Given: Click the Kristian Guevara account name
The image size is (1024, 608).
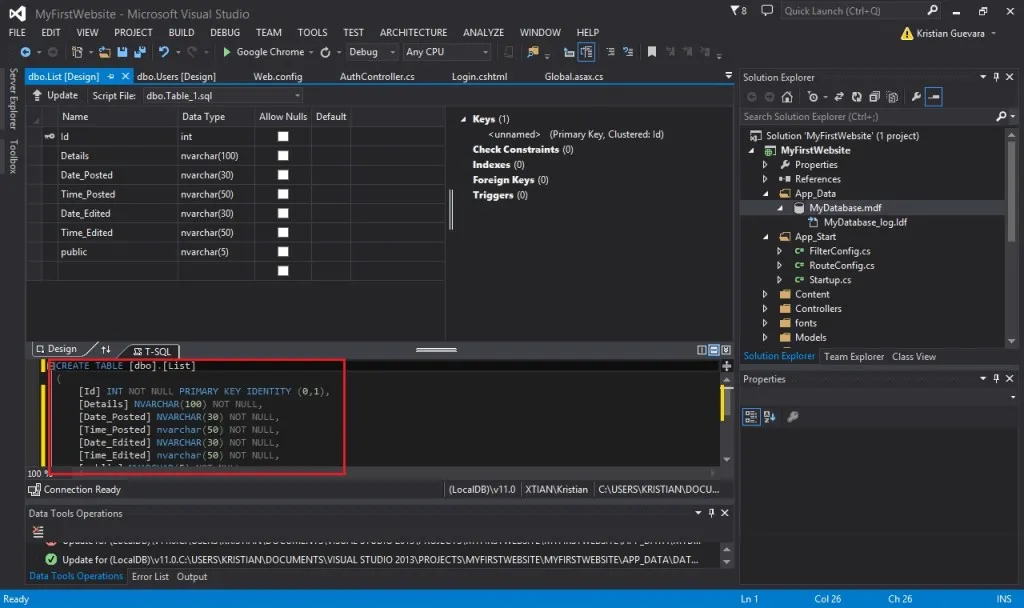Looking at the screenshot, I should click(x=950, y=33).
